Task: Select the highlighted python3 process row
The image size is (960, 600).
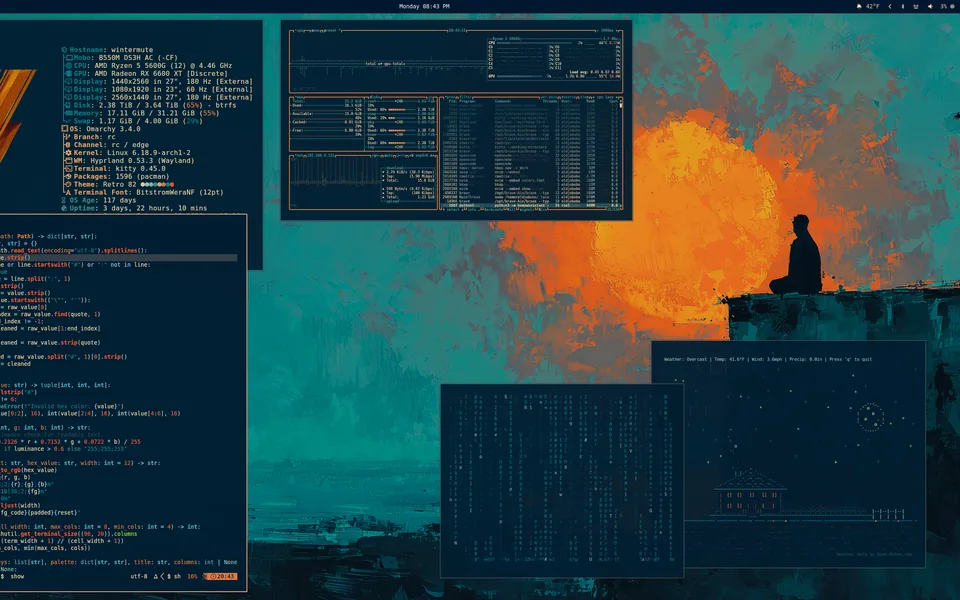Action: 531,205
